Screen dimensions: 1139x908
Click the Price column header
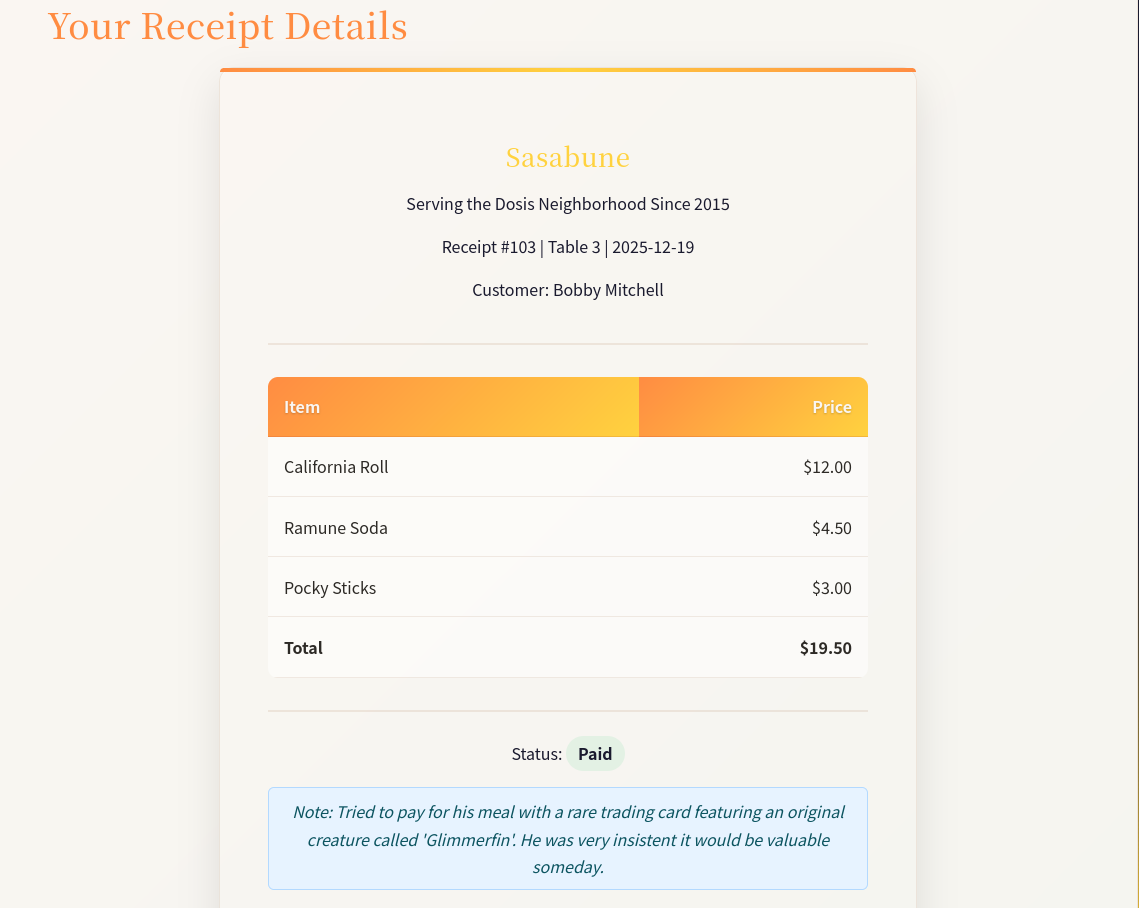pyautogui.click(x=831, y=407)
